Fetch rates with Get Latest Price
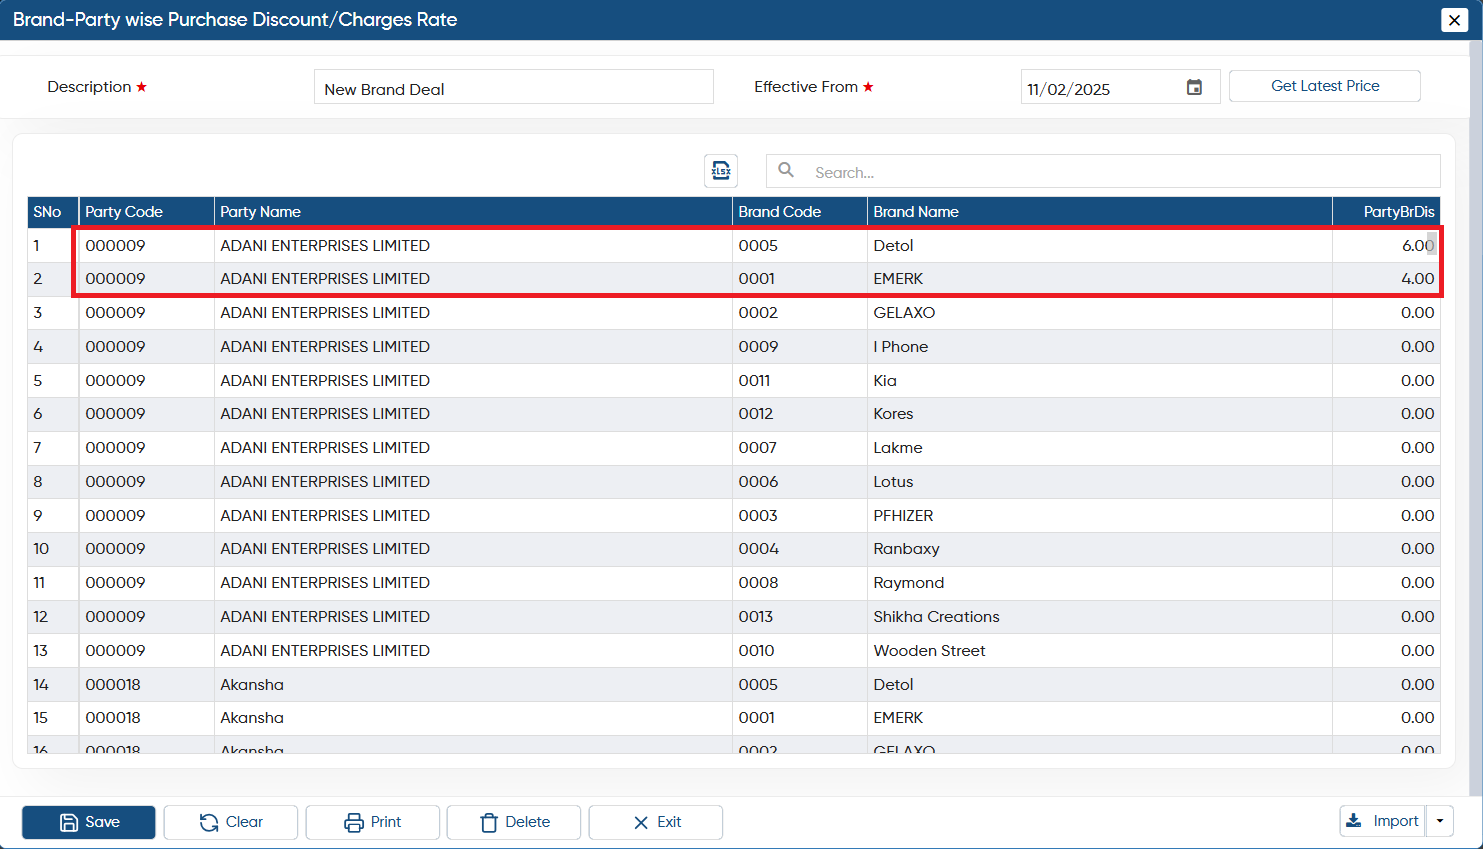This screenshot has width=1483, height=849. click(1325, 86)
